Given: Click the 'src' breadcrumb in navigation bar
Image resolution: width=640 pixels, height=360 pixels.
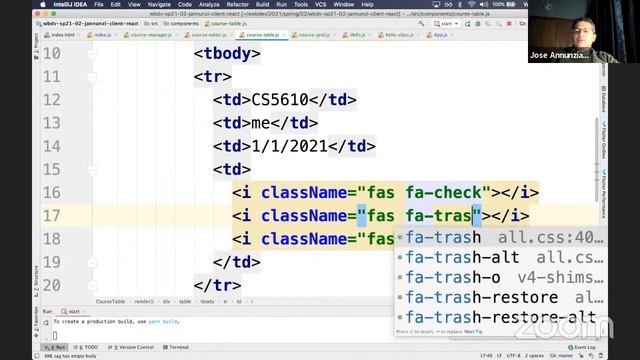Looking at the screenshot, I should tap(151, 24).
